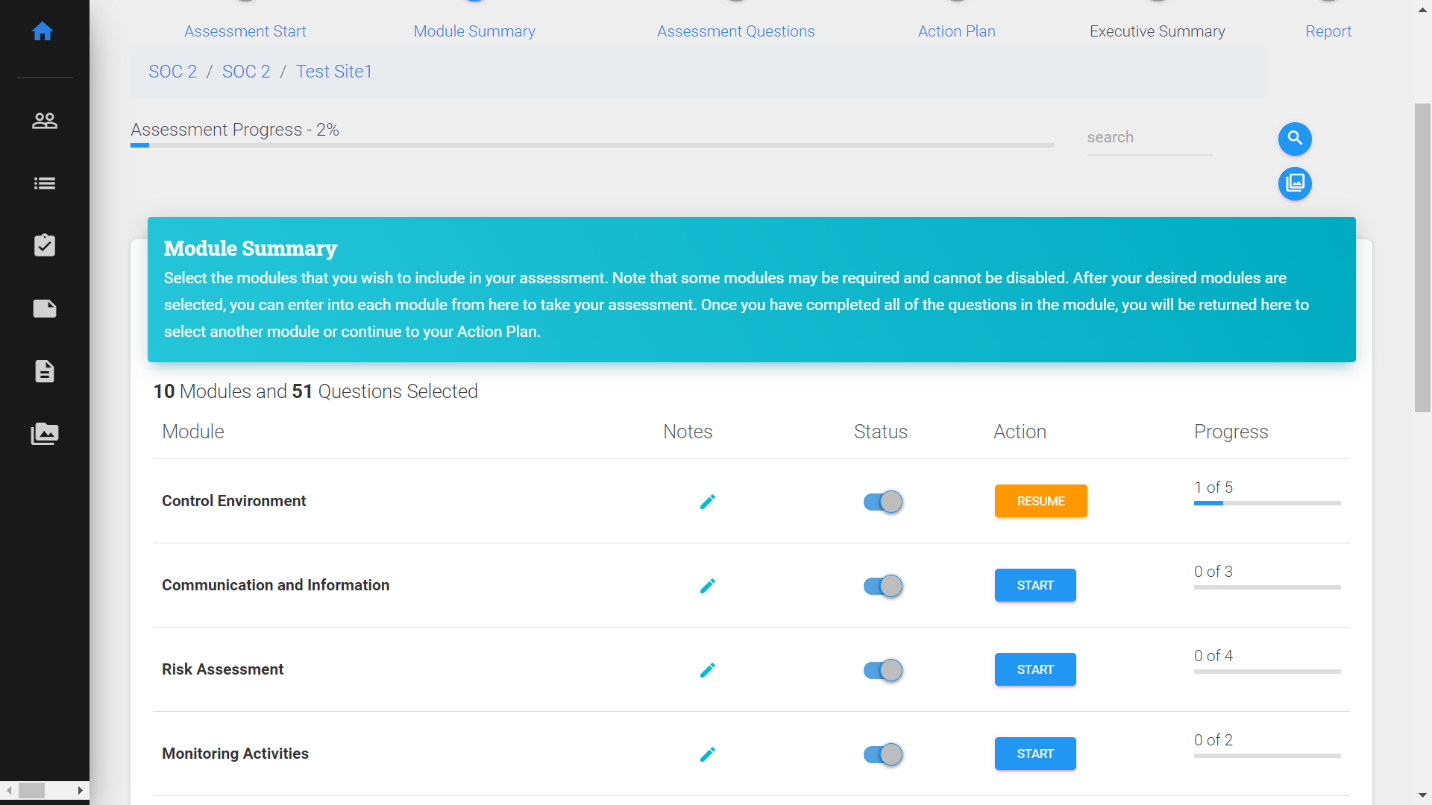Click '10 Modules and 51 Questions Selected' text

[x=315, y=391]
